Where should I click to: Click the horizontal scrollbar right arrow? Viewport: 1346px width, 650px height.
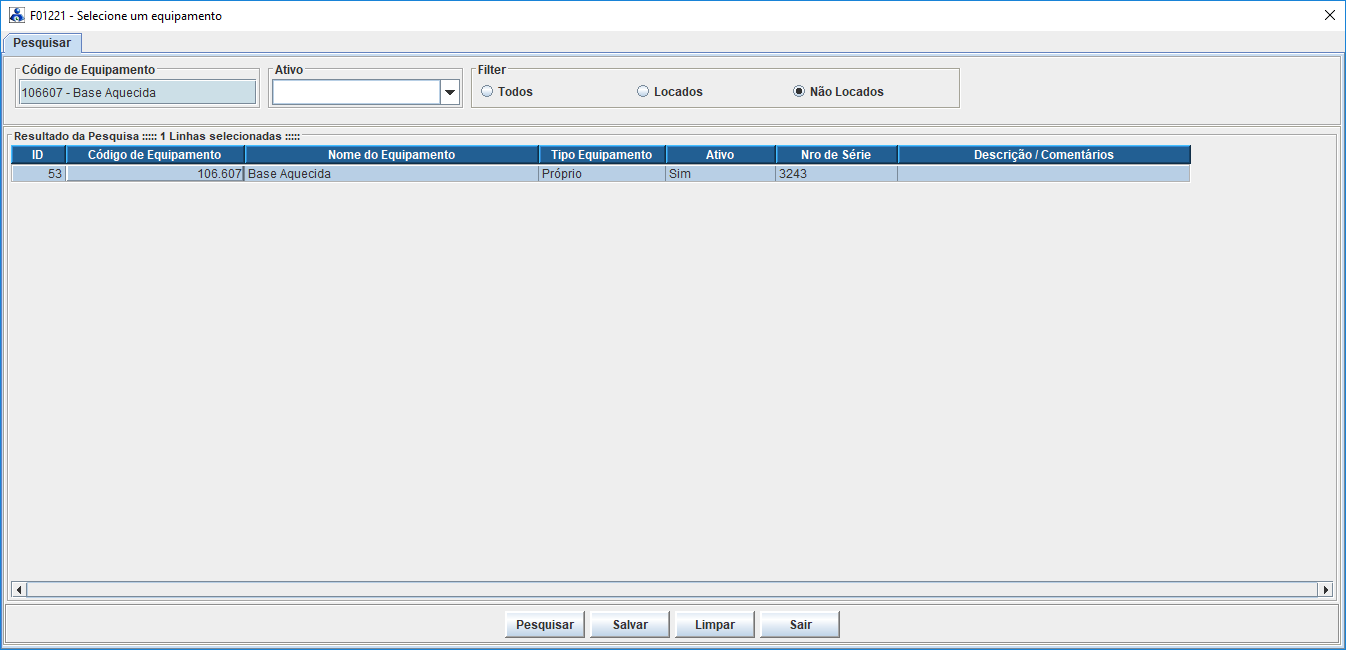[x=1326, y=590]
